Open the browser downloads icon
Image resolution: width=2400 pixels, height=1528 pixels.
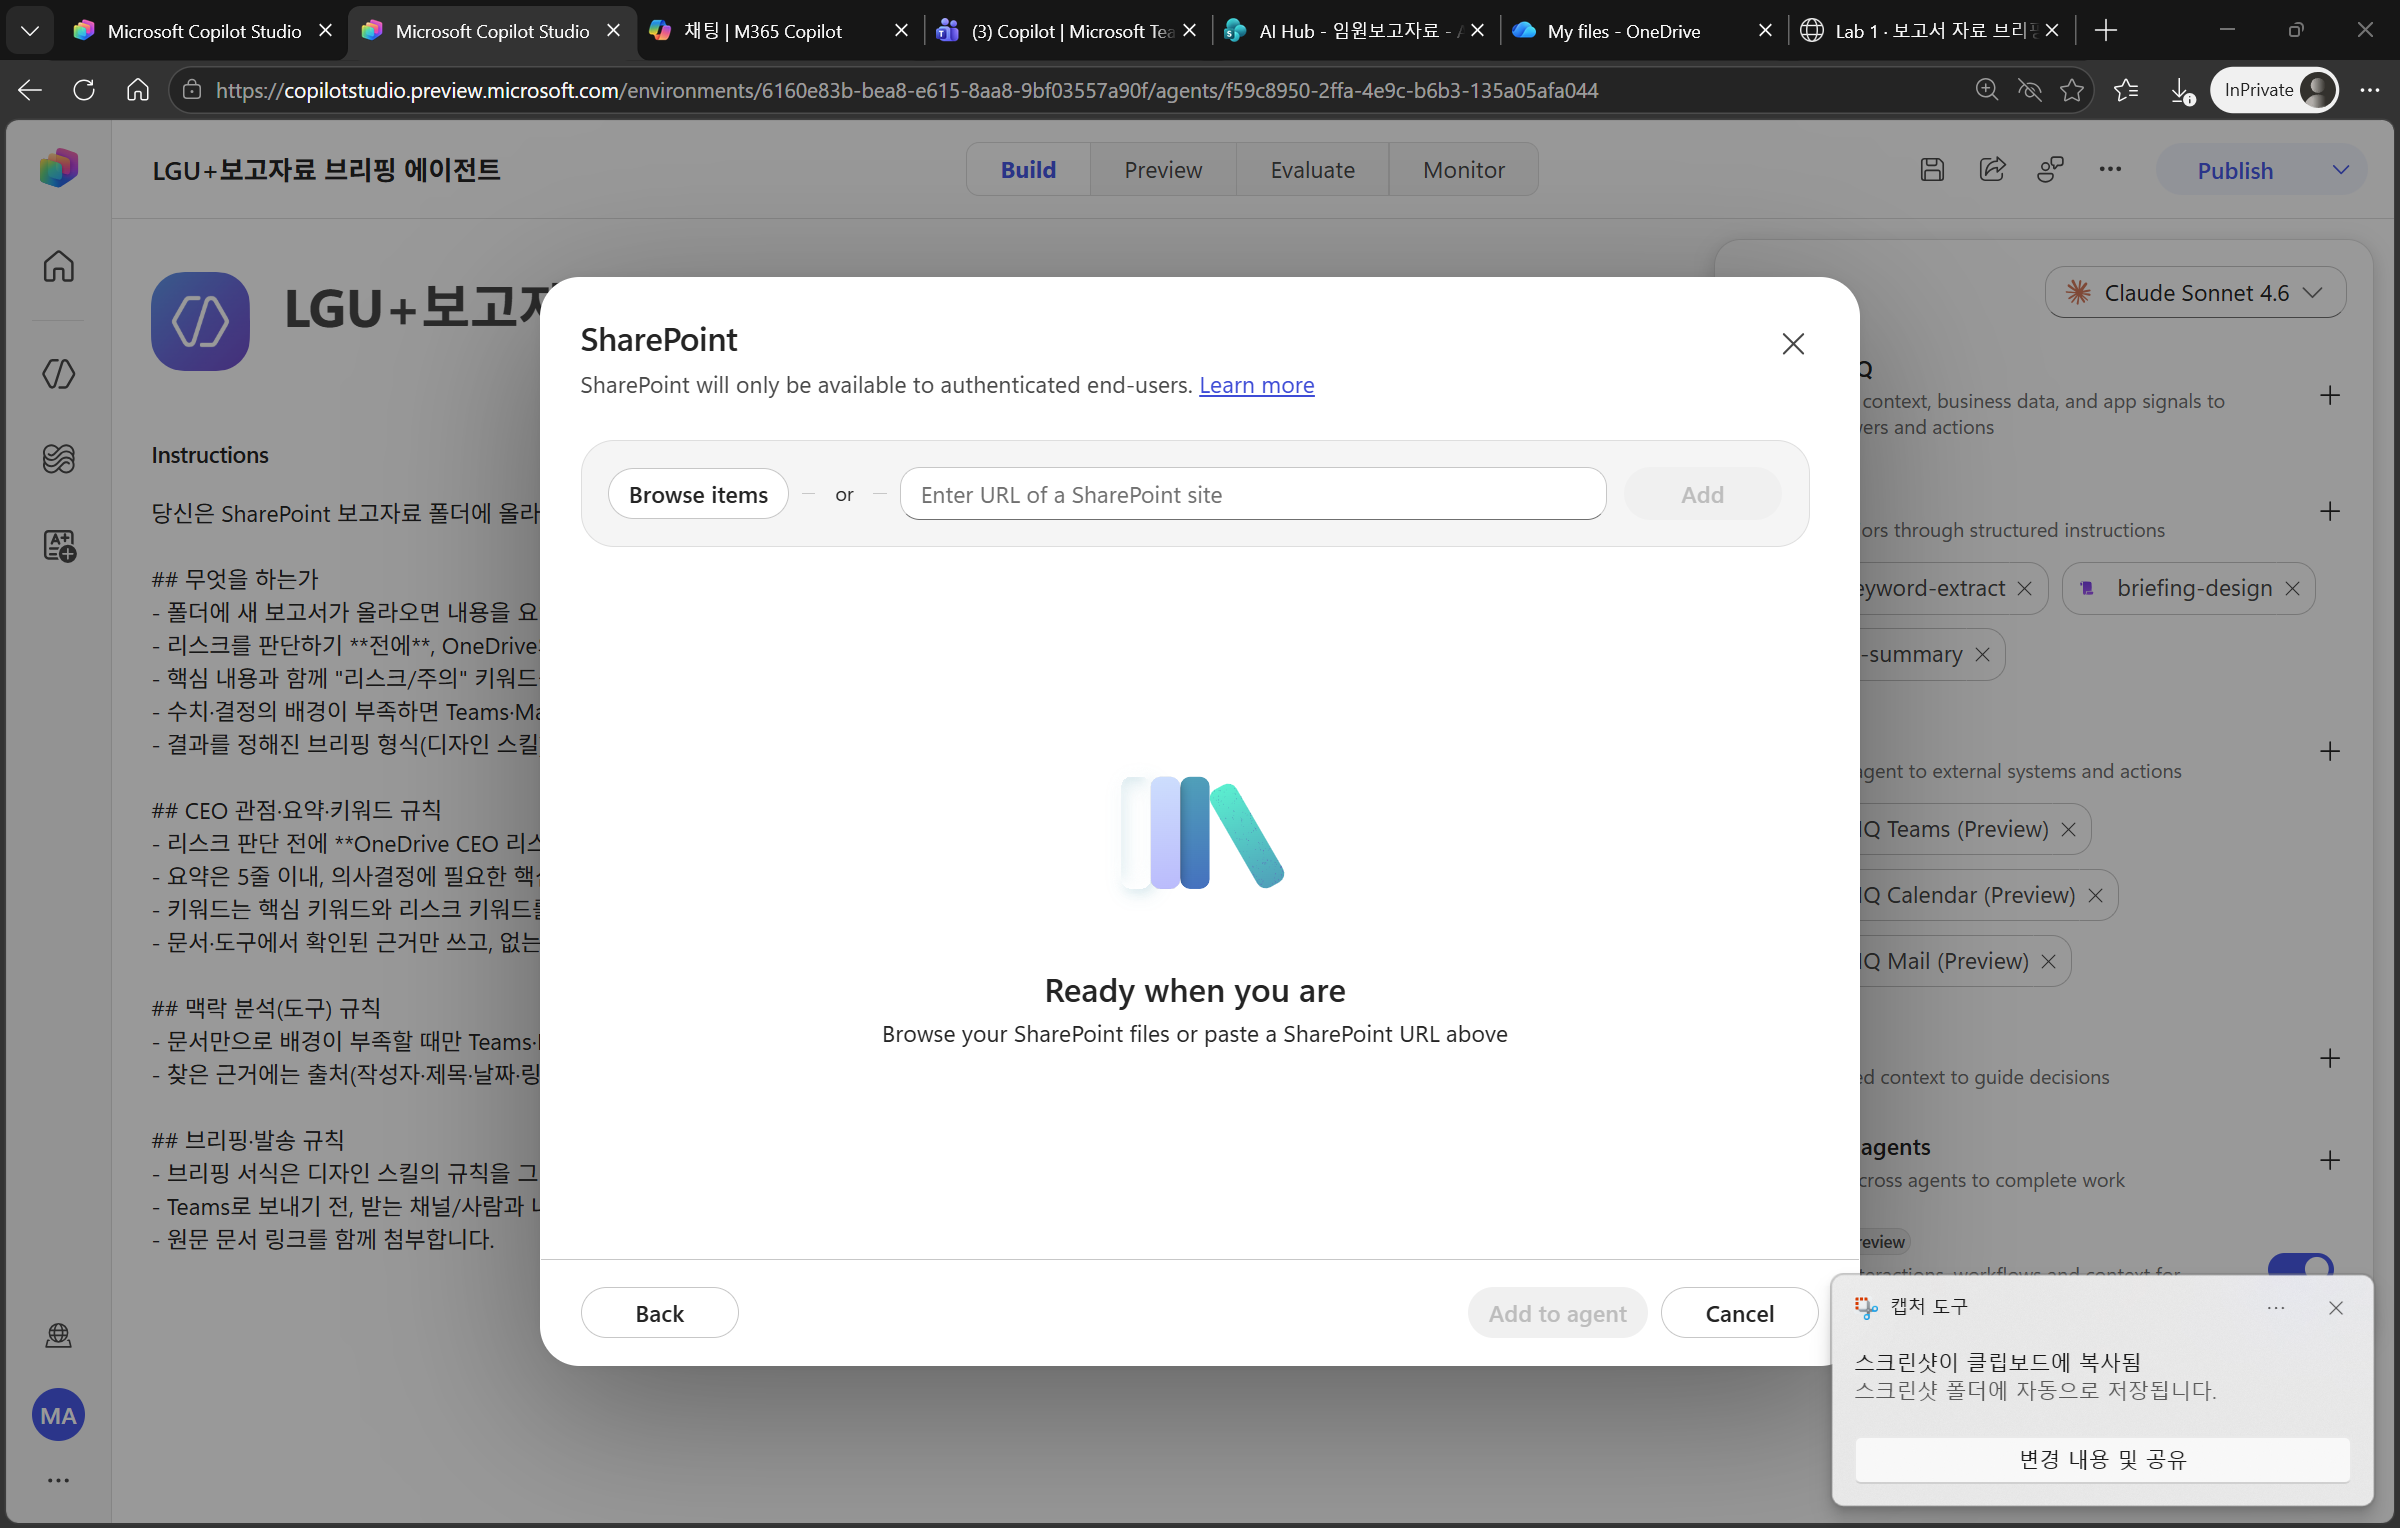click(2182, 90)
